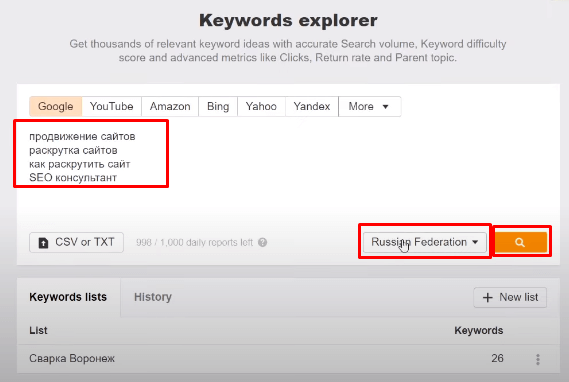Switch to the Yahoo tab
Screen dimensions: 569x382
pos(261,106)
